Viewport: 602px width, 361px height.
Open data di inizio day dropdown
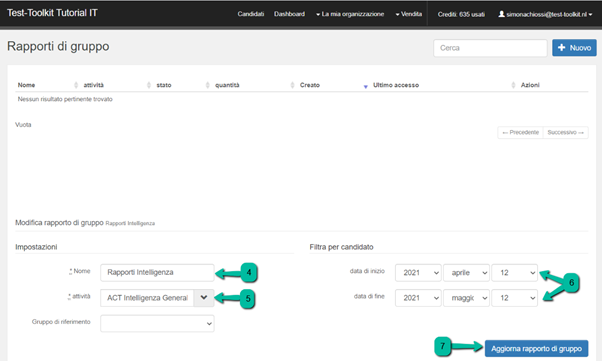coord(514,273)
